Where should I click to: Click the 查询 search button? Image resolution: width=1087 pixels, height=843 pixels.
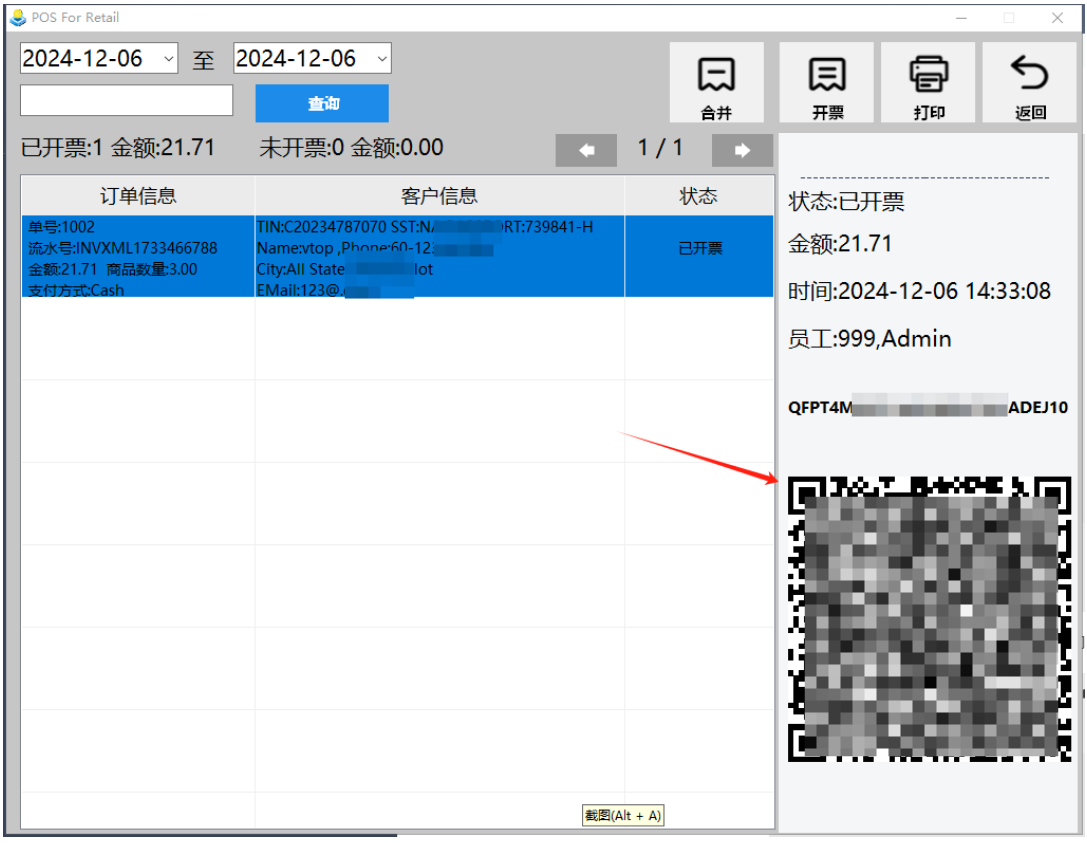(322, 103)
